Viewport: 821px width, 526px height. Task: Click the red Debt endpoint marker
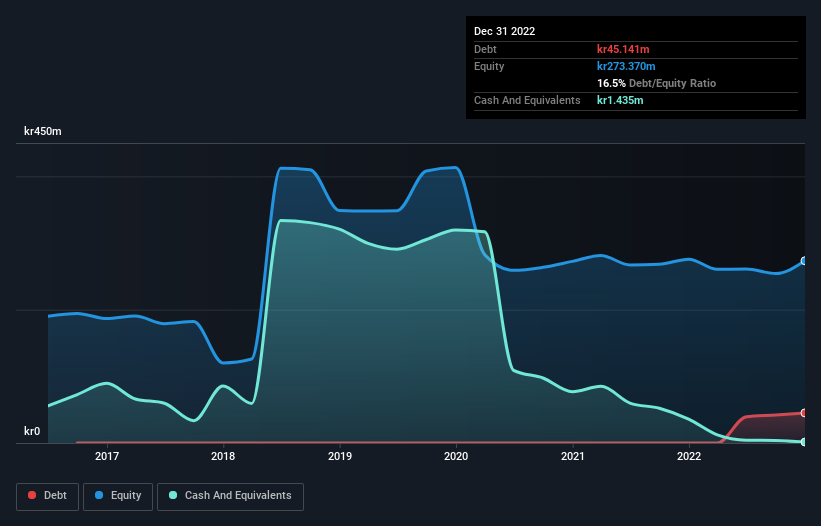(804, 413)
